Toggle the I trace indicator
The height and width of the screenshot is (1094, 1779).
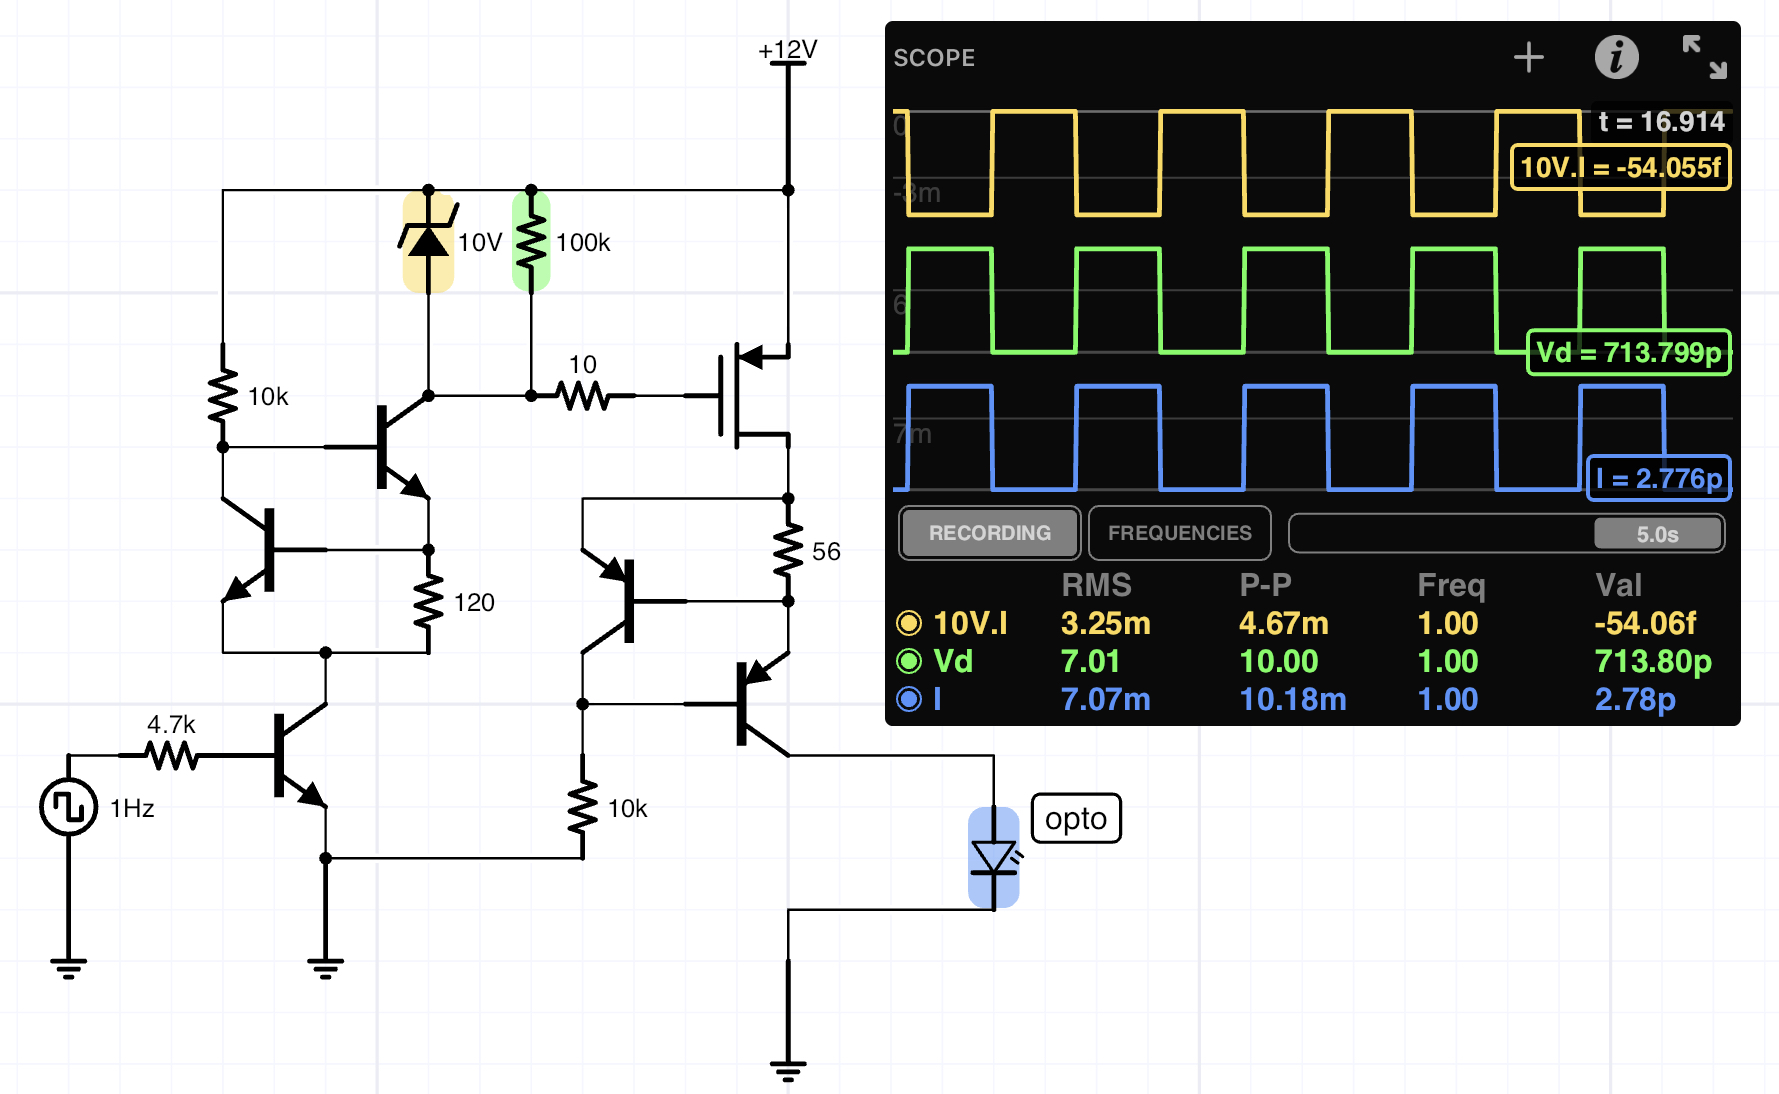coord(909,699)
